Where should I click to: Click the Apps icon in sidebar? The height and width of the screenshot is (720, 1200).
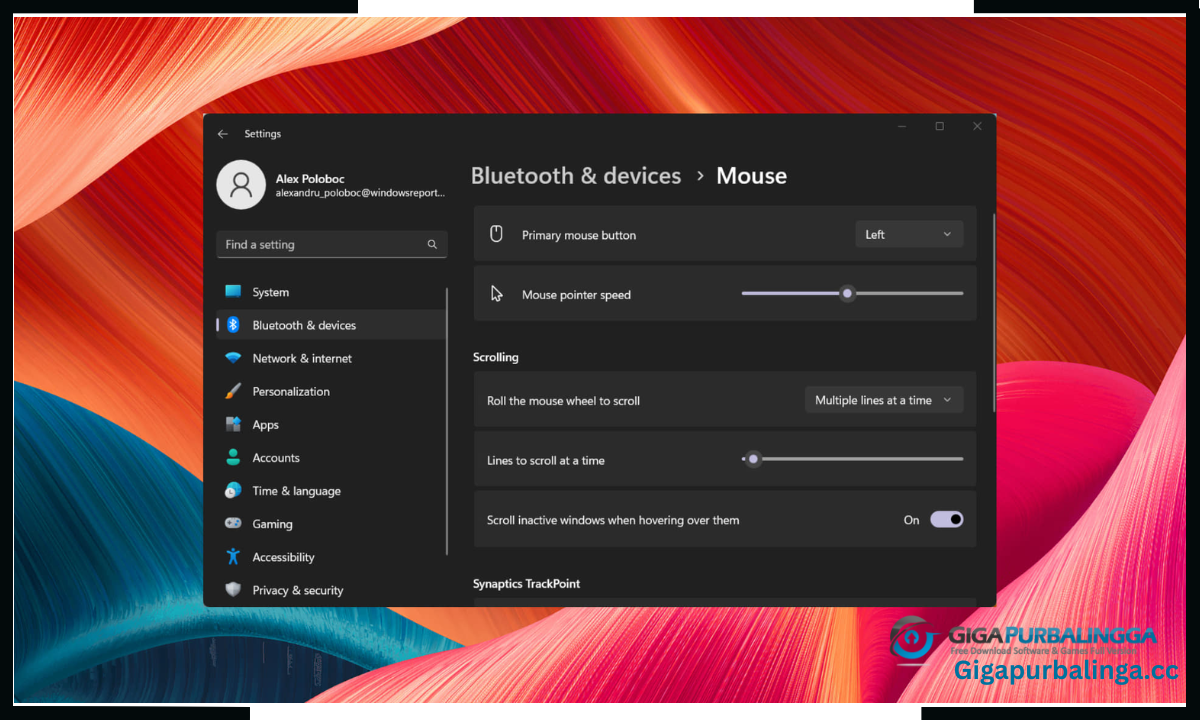[233, 424]
